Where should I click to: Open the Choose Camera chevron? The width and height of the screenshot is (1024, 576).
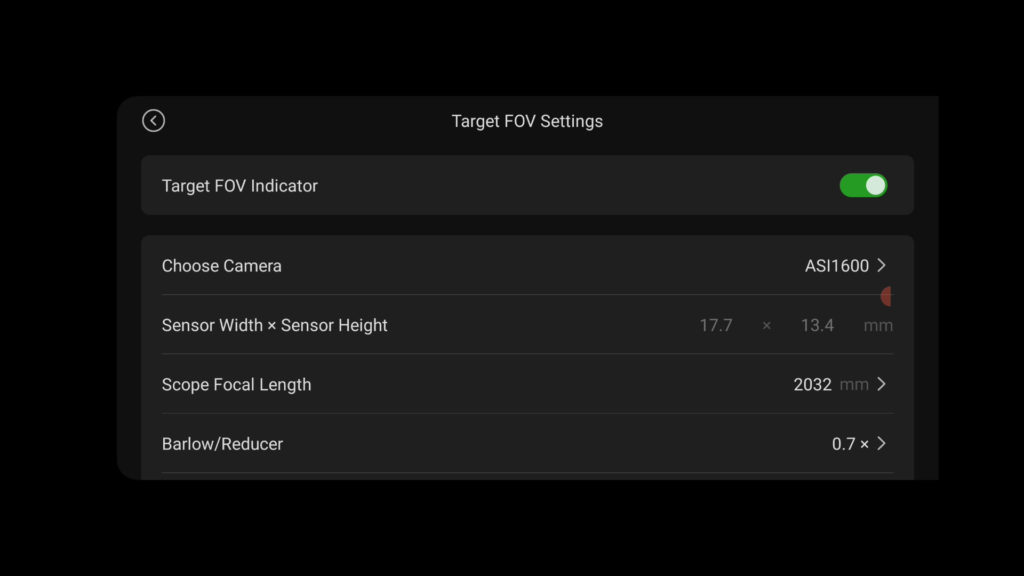click(x=882, y=265)
